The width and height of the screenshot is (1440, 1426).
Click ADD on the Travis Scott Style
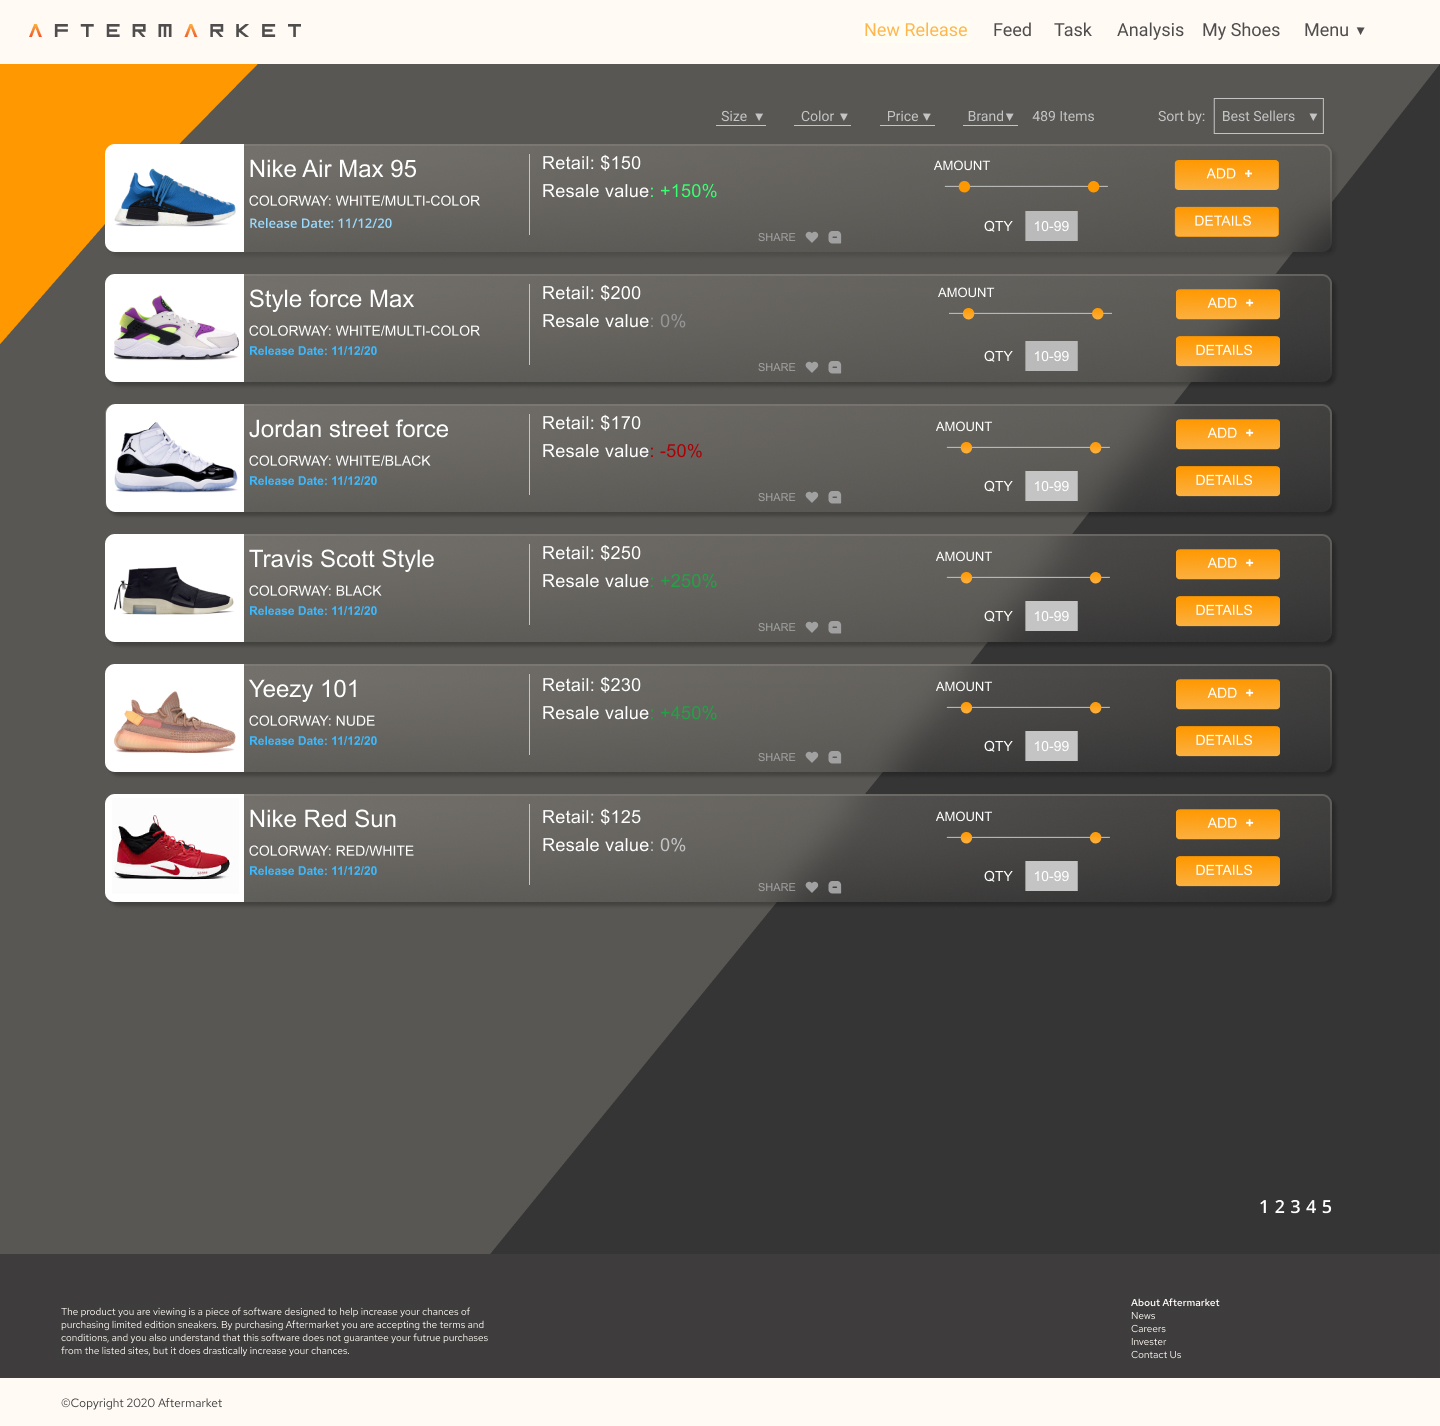[x=1227, y=563]
